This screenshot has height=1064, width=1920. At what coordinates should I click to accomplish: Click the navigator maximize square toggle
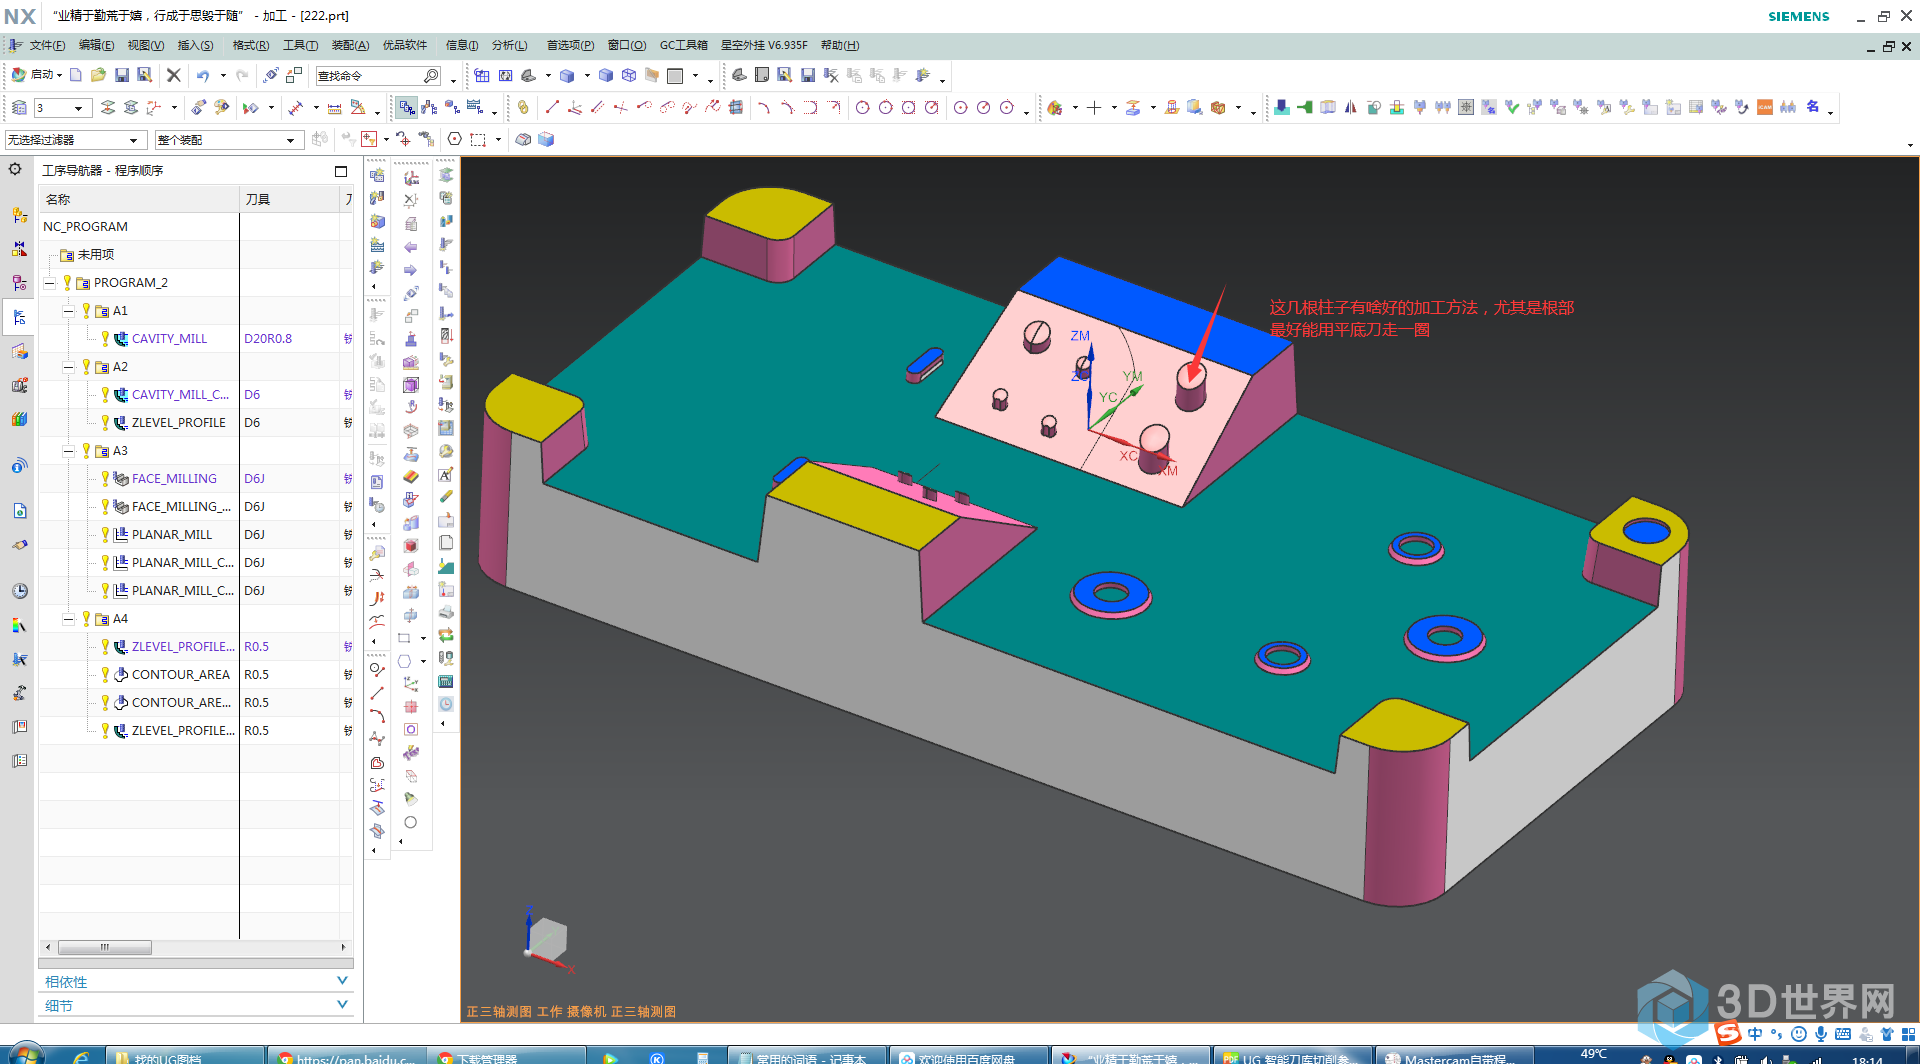click(341, 171)
